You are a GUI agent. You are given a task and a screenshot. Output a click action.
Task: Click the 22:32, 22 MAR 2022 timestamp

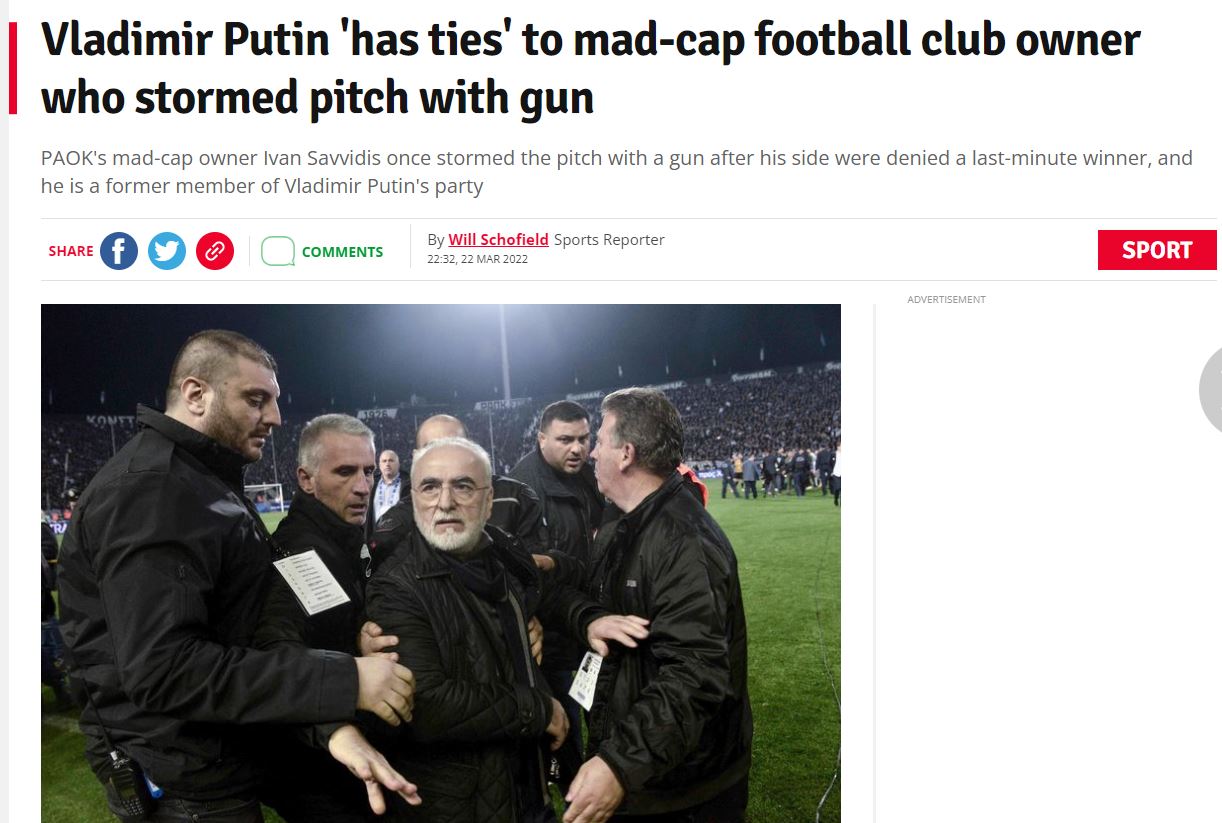[477, 259]
